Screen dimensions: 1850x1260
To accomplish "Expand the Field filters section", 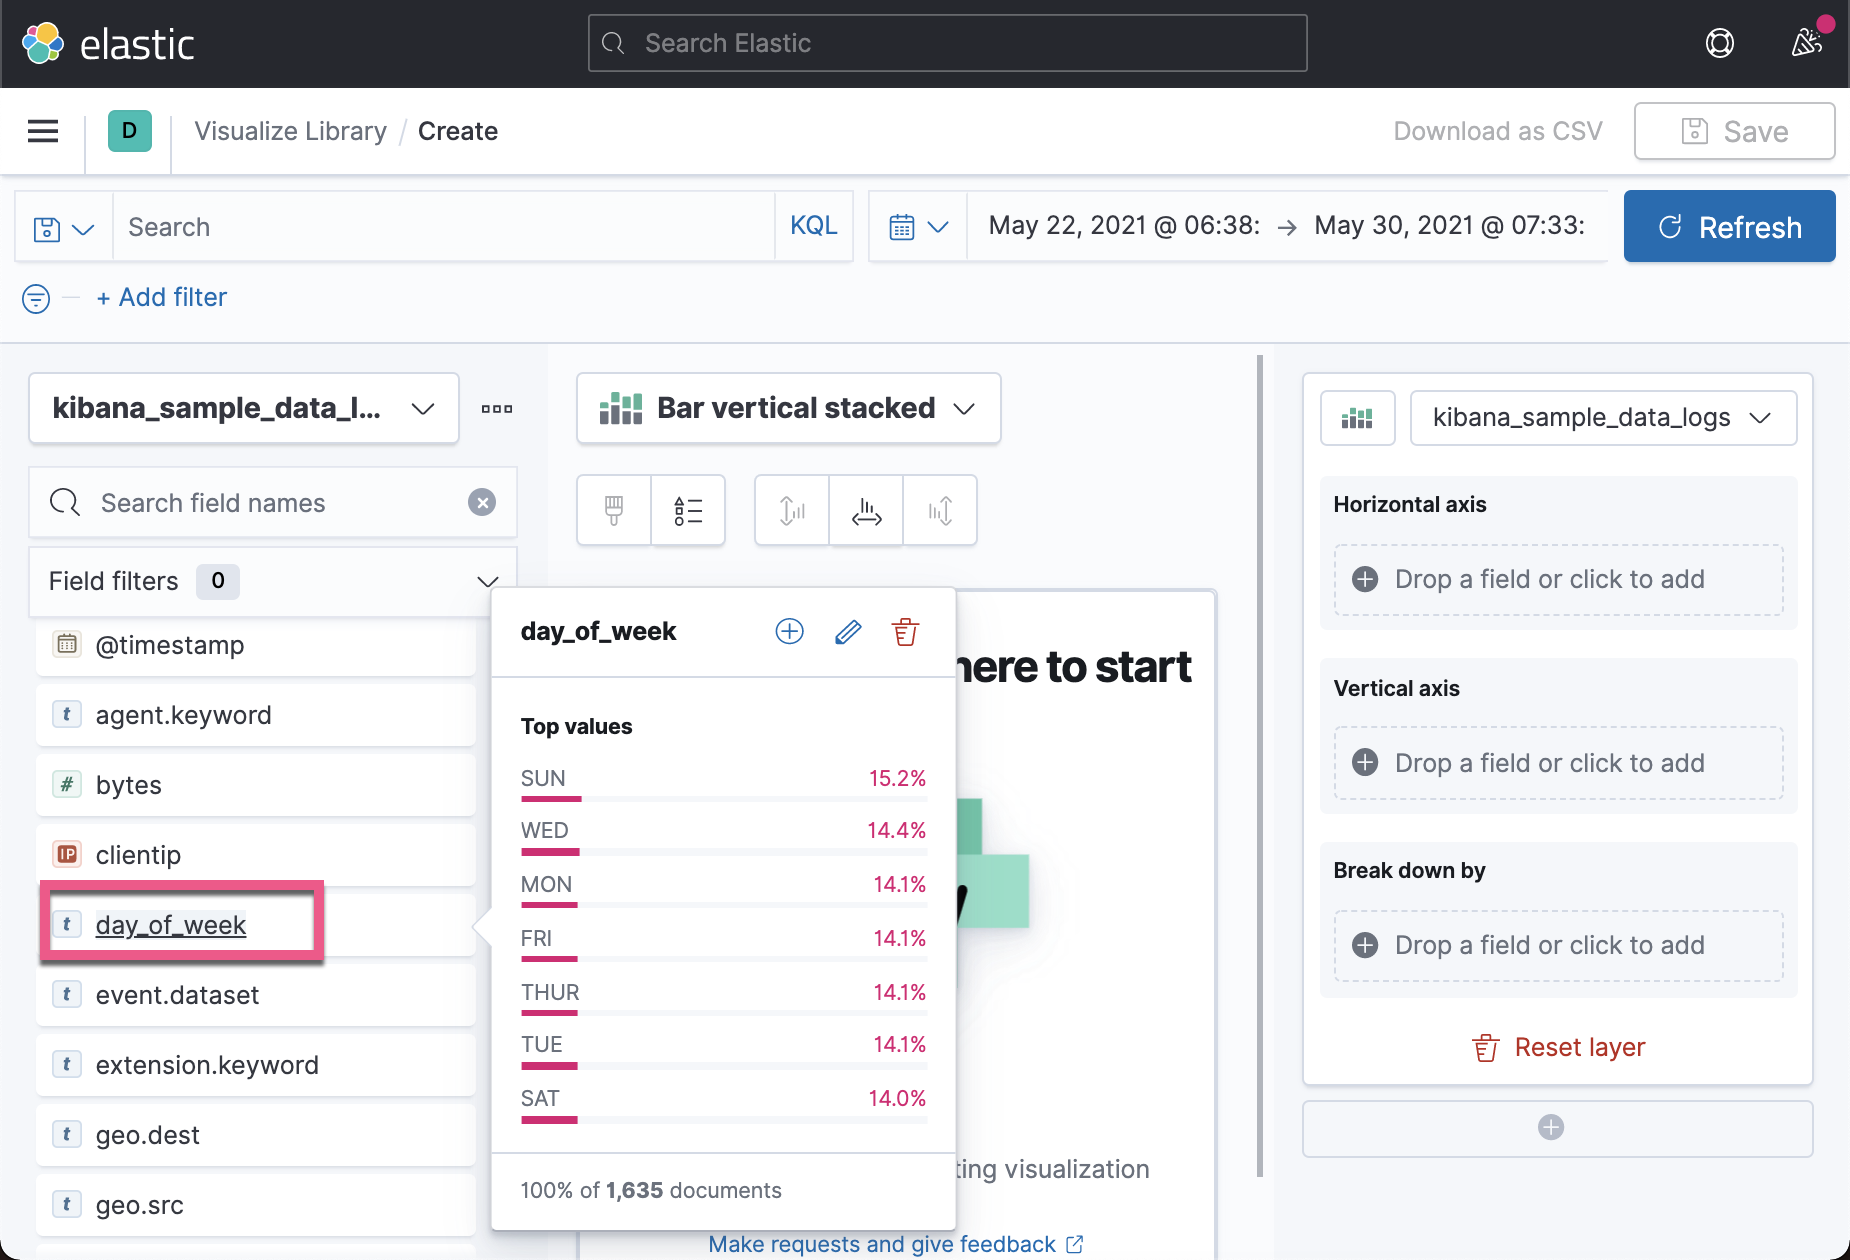I will [487, 581].
